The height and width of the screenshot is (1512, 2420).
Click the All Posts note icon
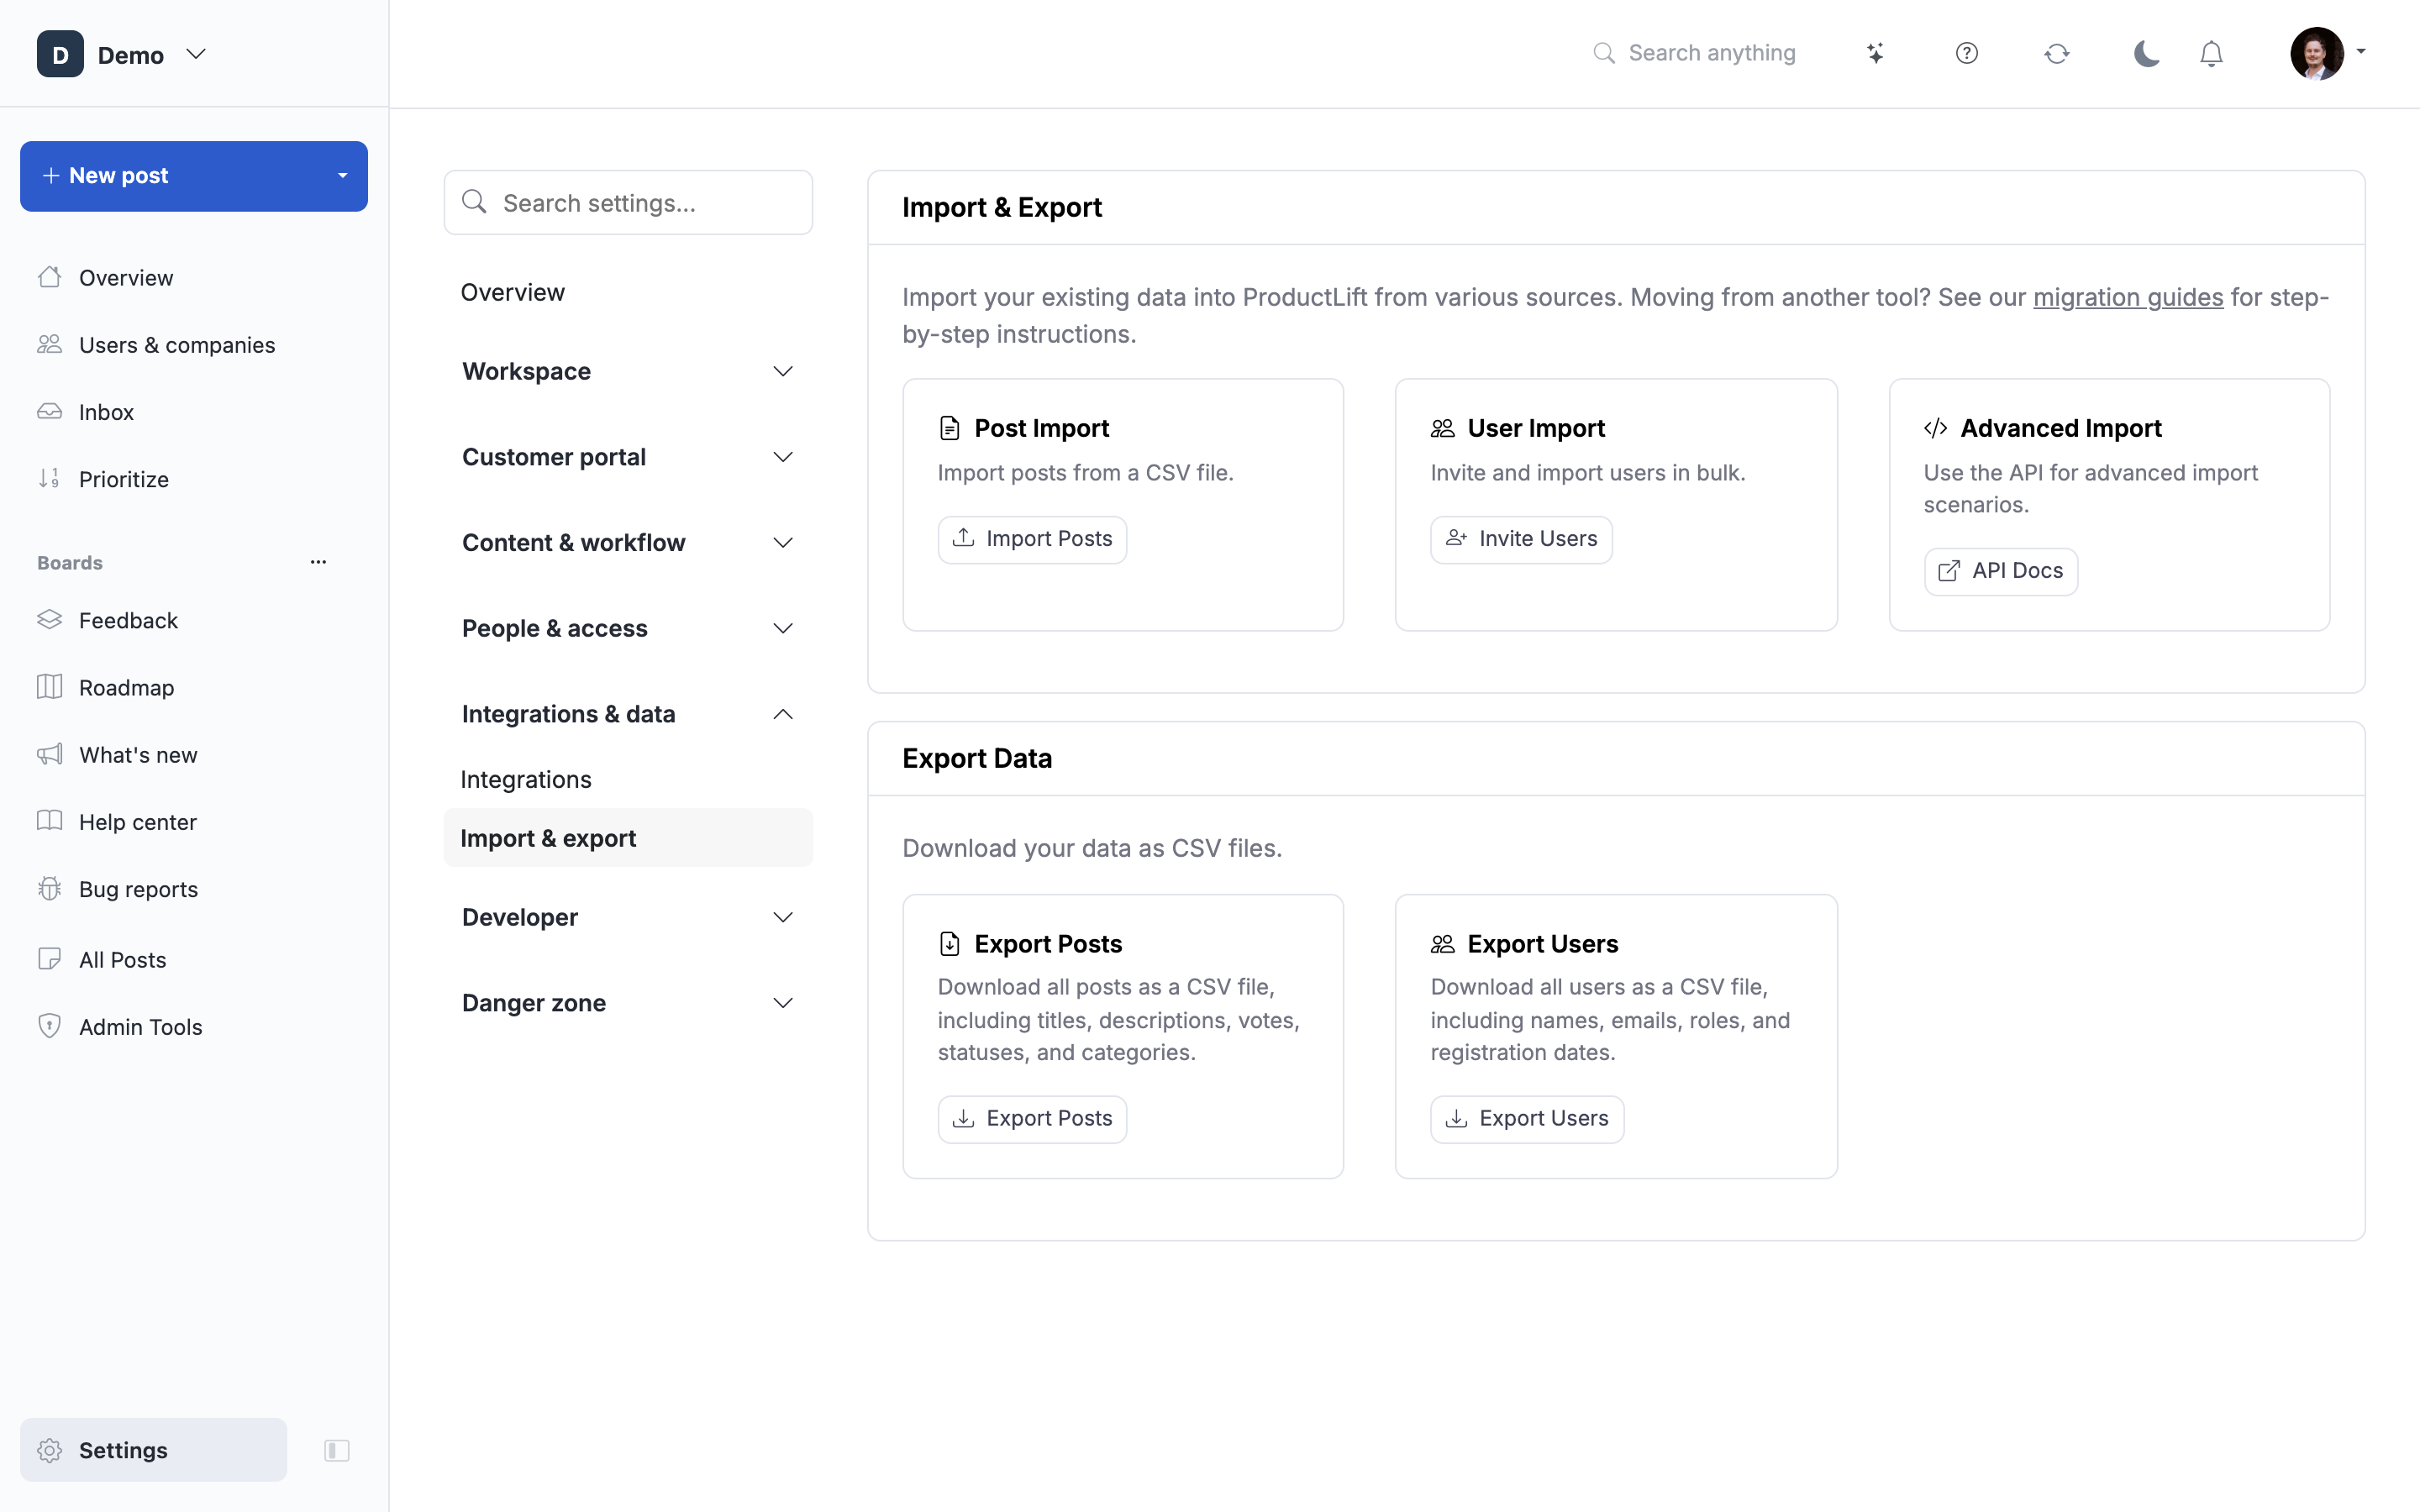[x=50, y=959]
